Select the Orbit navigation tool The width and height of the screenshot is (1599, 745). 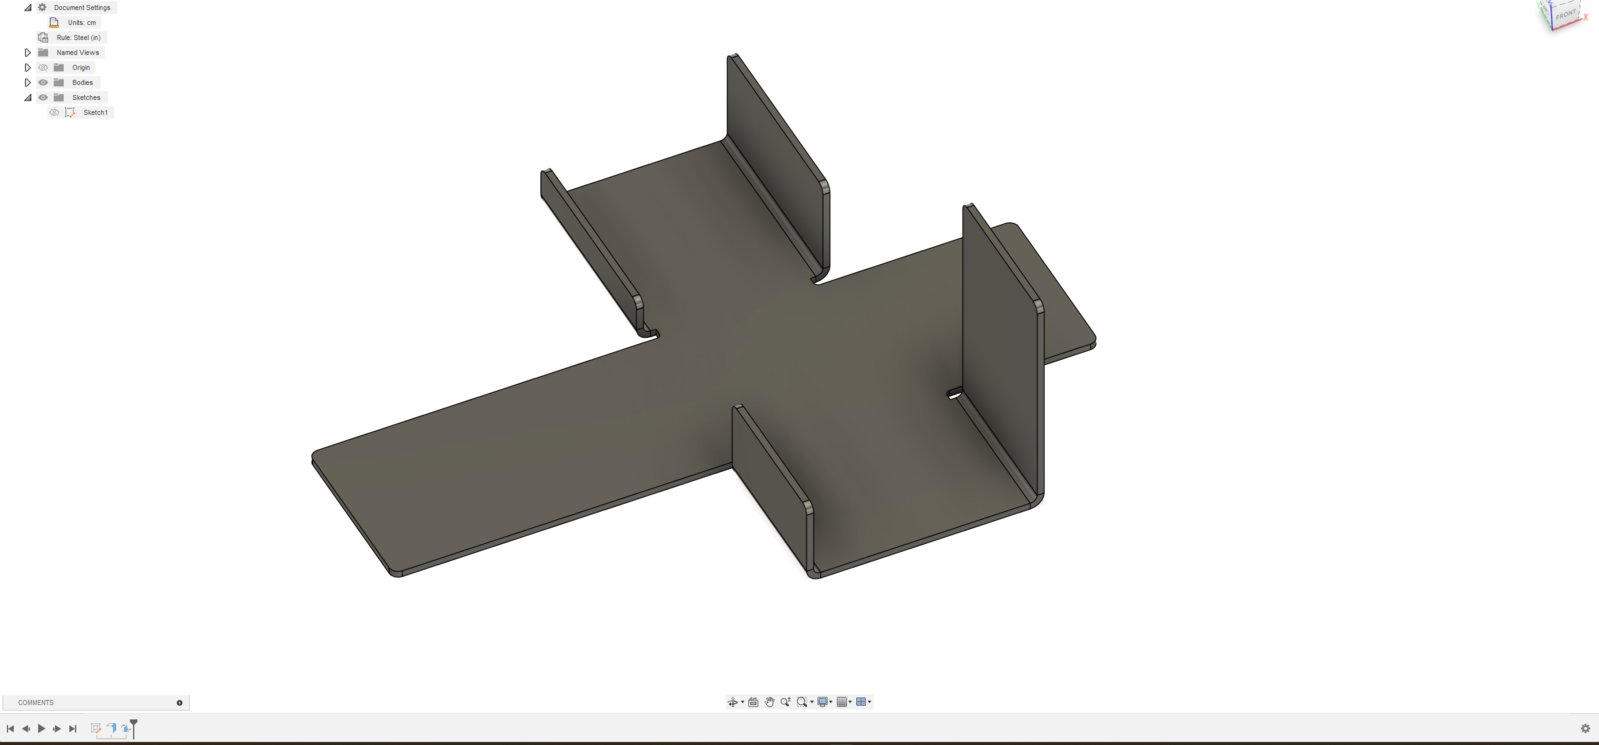click(732, 702)
